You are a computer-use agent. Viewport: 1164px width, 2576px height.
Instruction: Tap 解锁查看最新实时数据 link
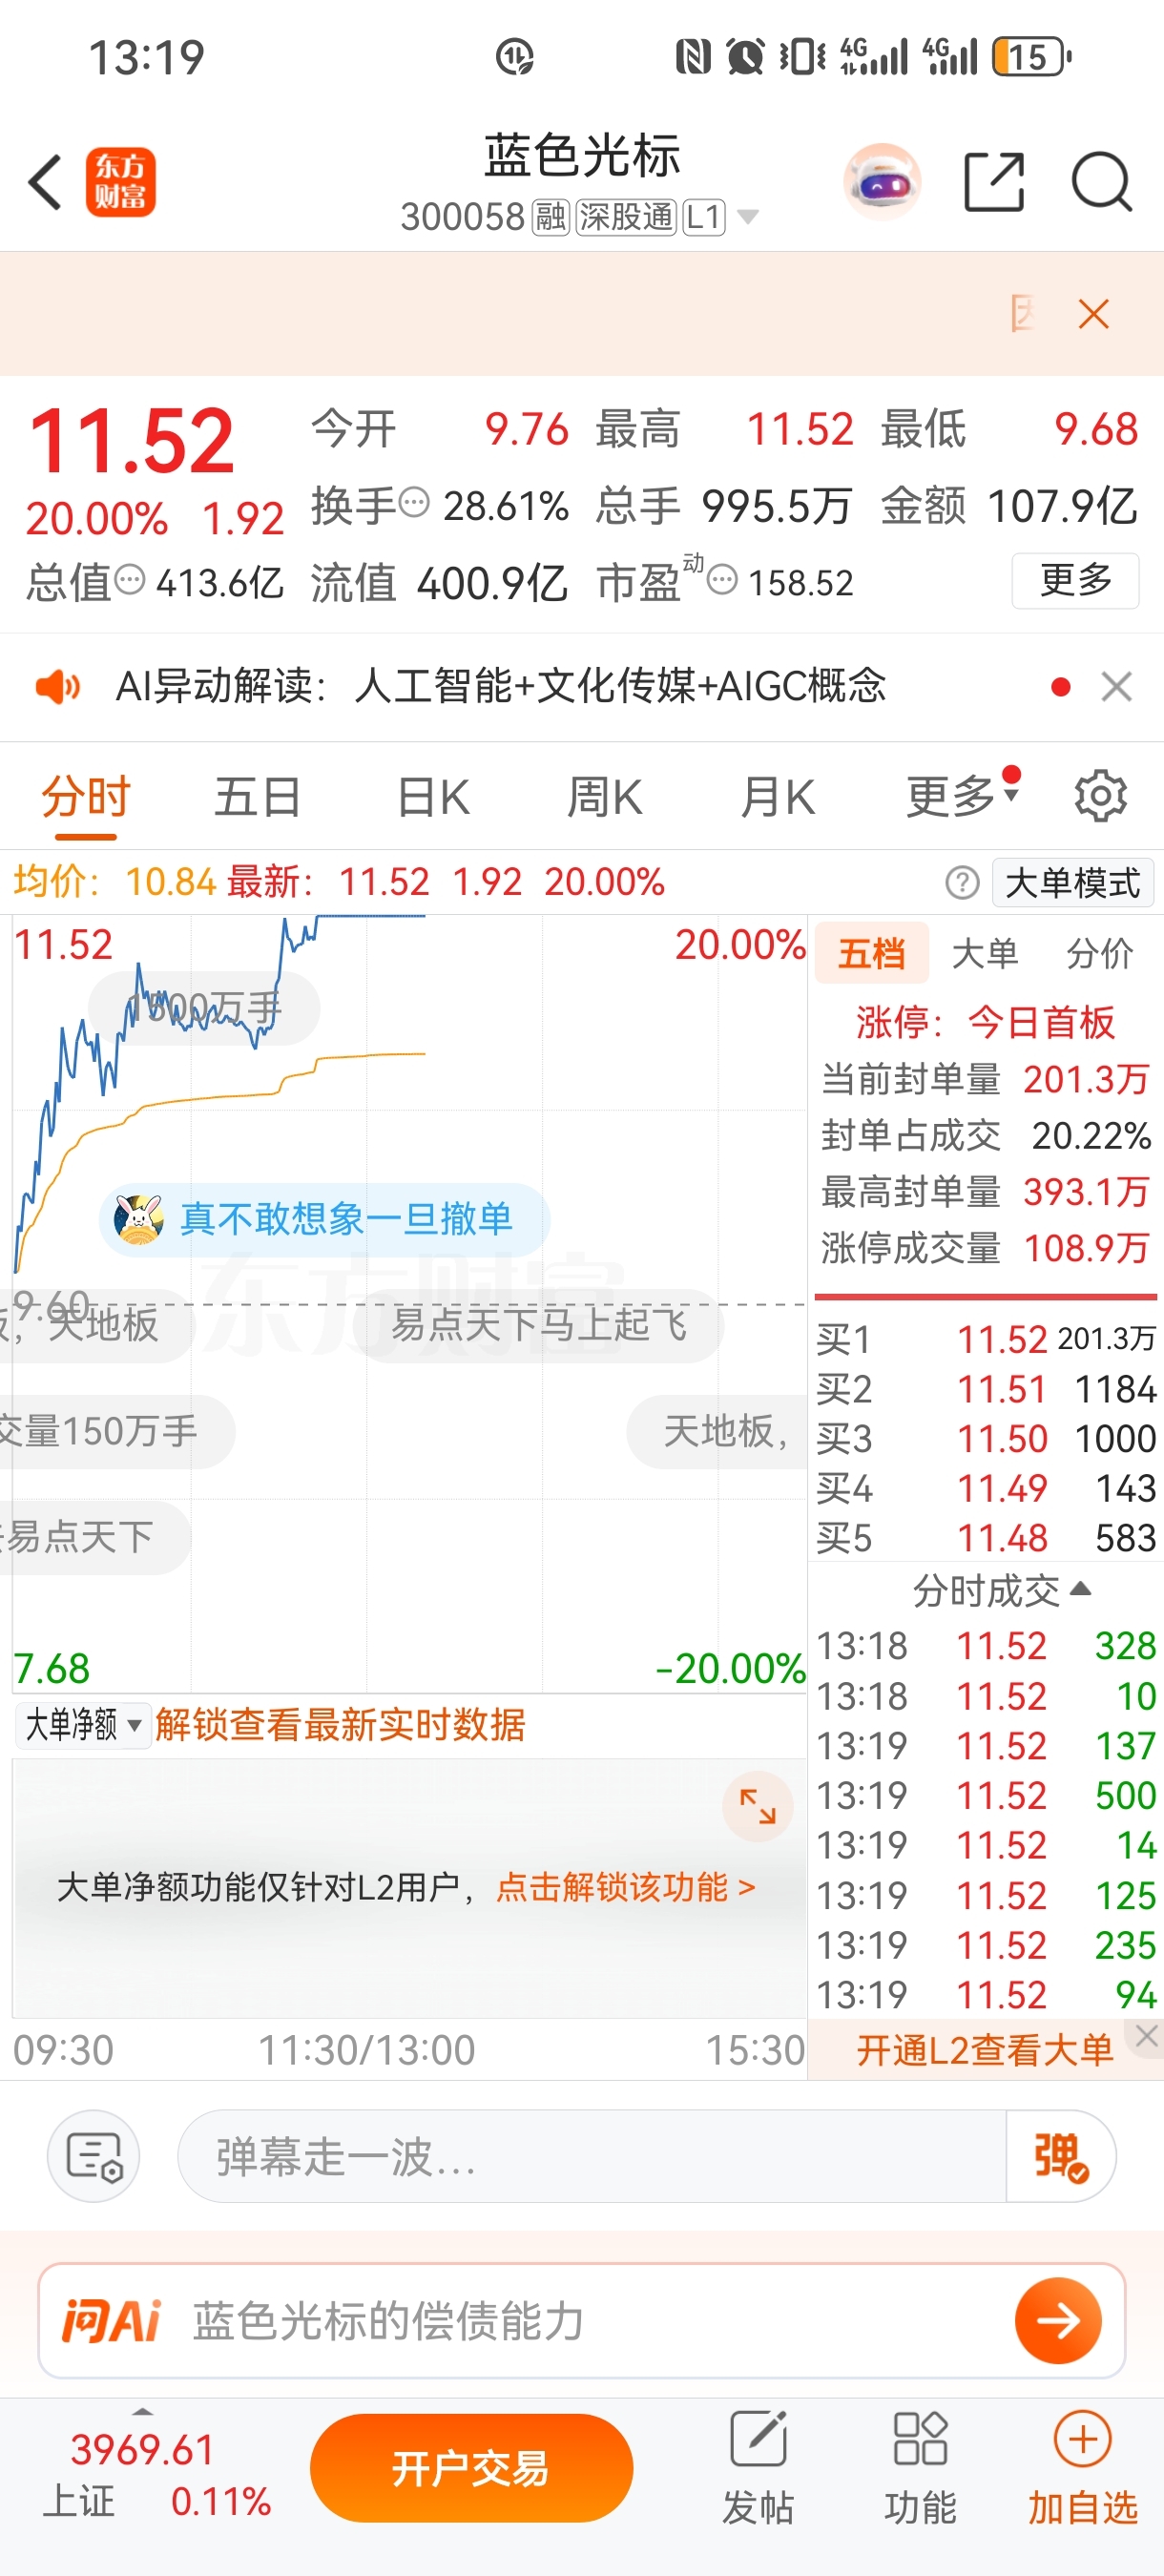click(340, 1725)
